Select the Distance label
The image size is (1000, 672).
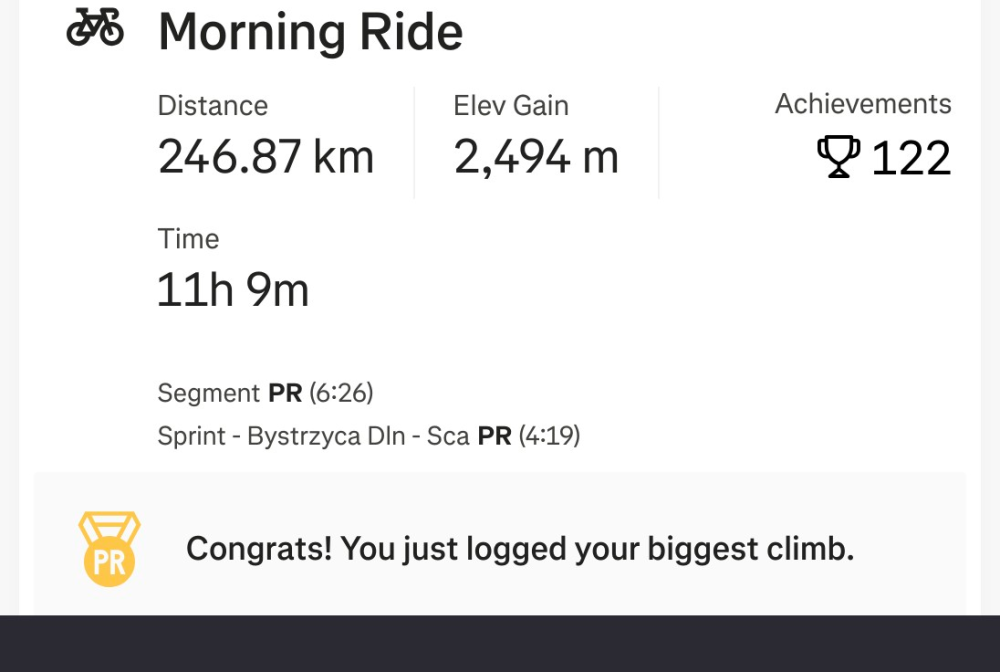[213, 106]
